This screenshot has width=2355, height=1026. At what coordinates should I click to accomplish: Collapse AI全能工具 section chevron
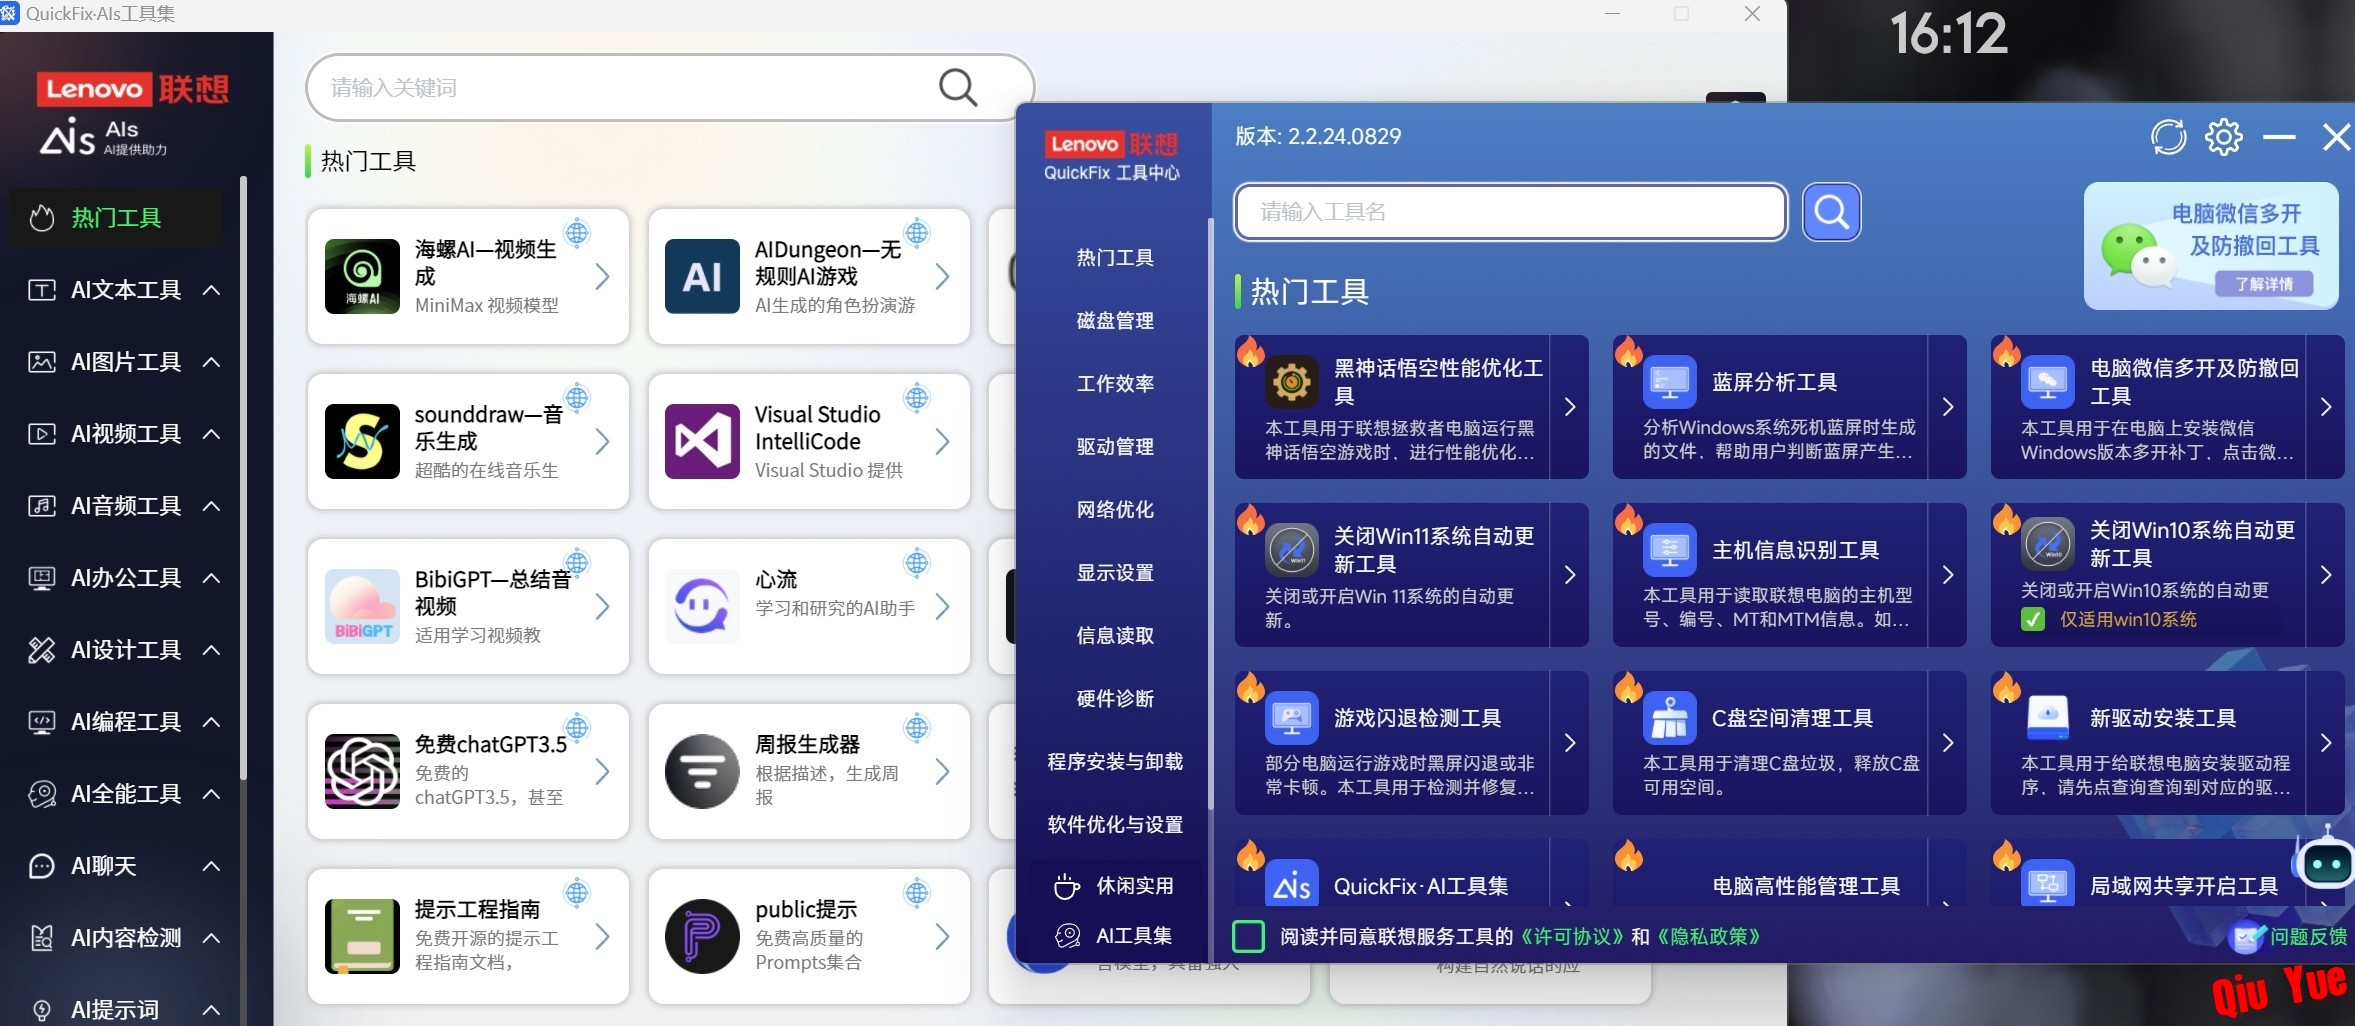[211, 794]
